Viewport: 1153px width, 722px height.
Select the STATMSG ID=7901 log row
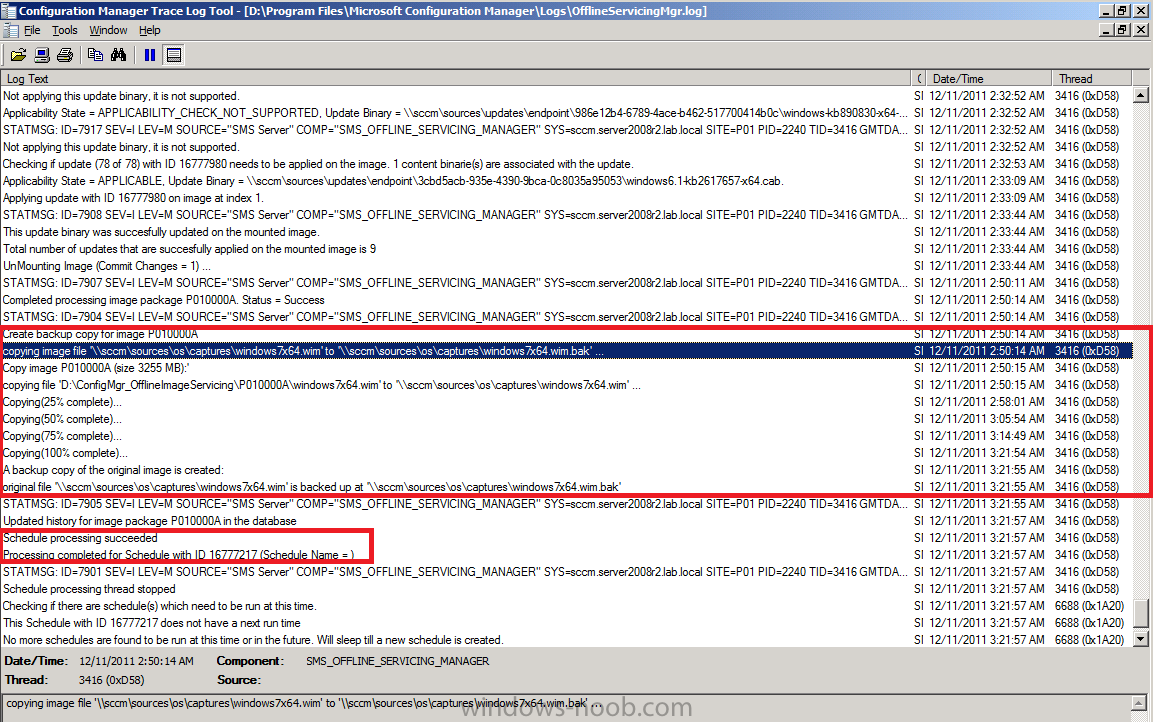[566, 572]
